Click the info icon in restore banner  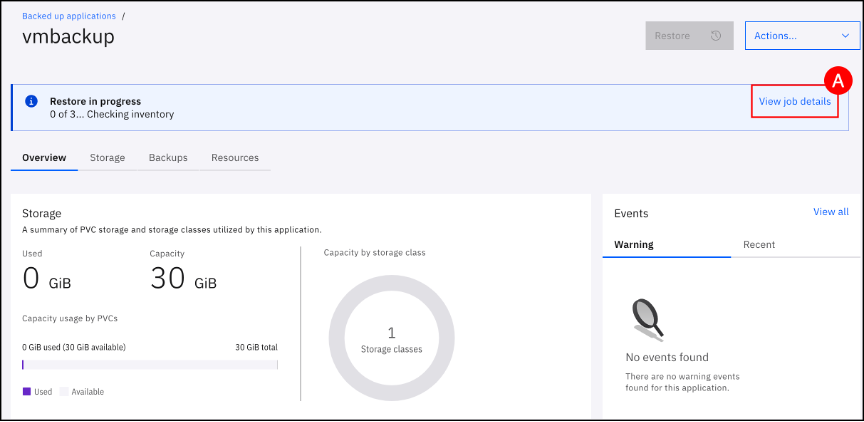[x=31, y=102]
